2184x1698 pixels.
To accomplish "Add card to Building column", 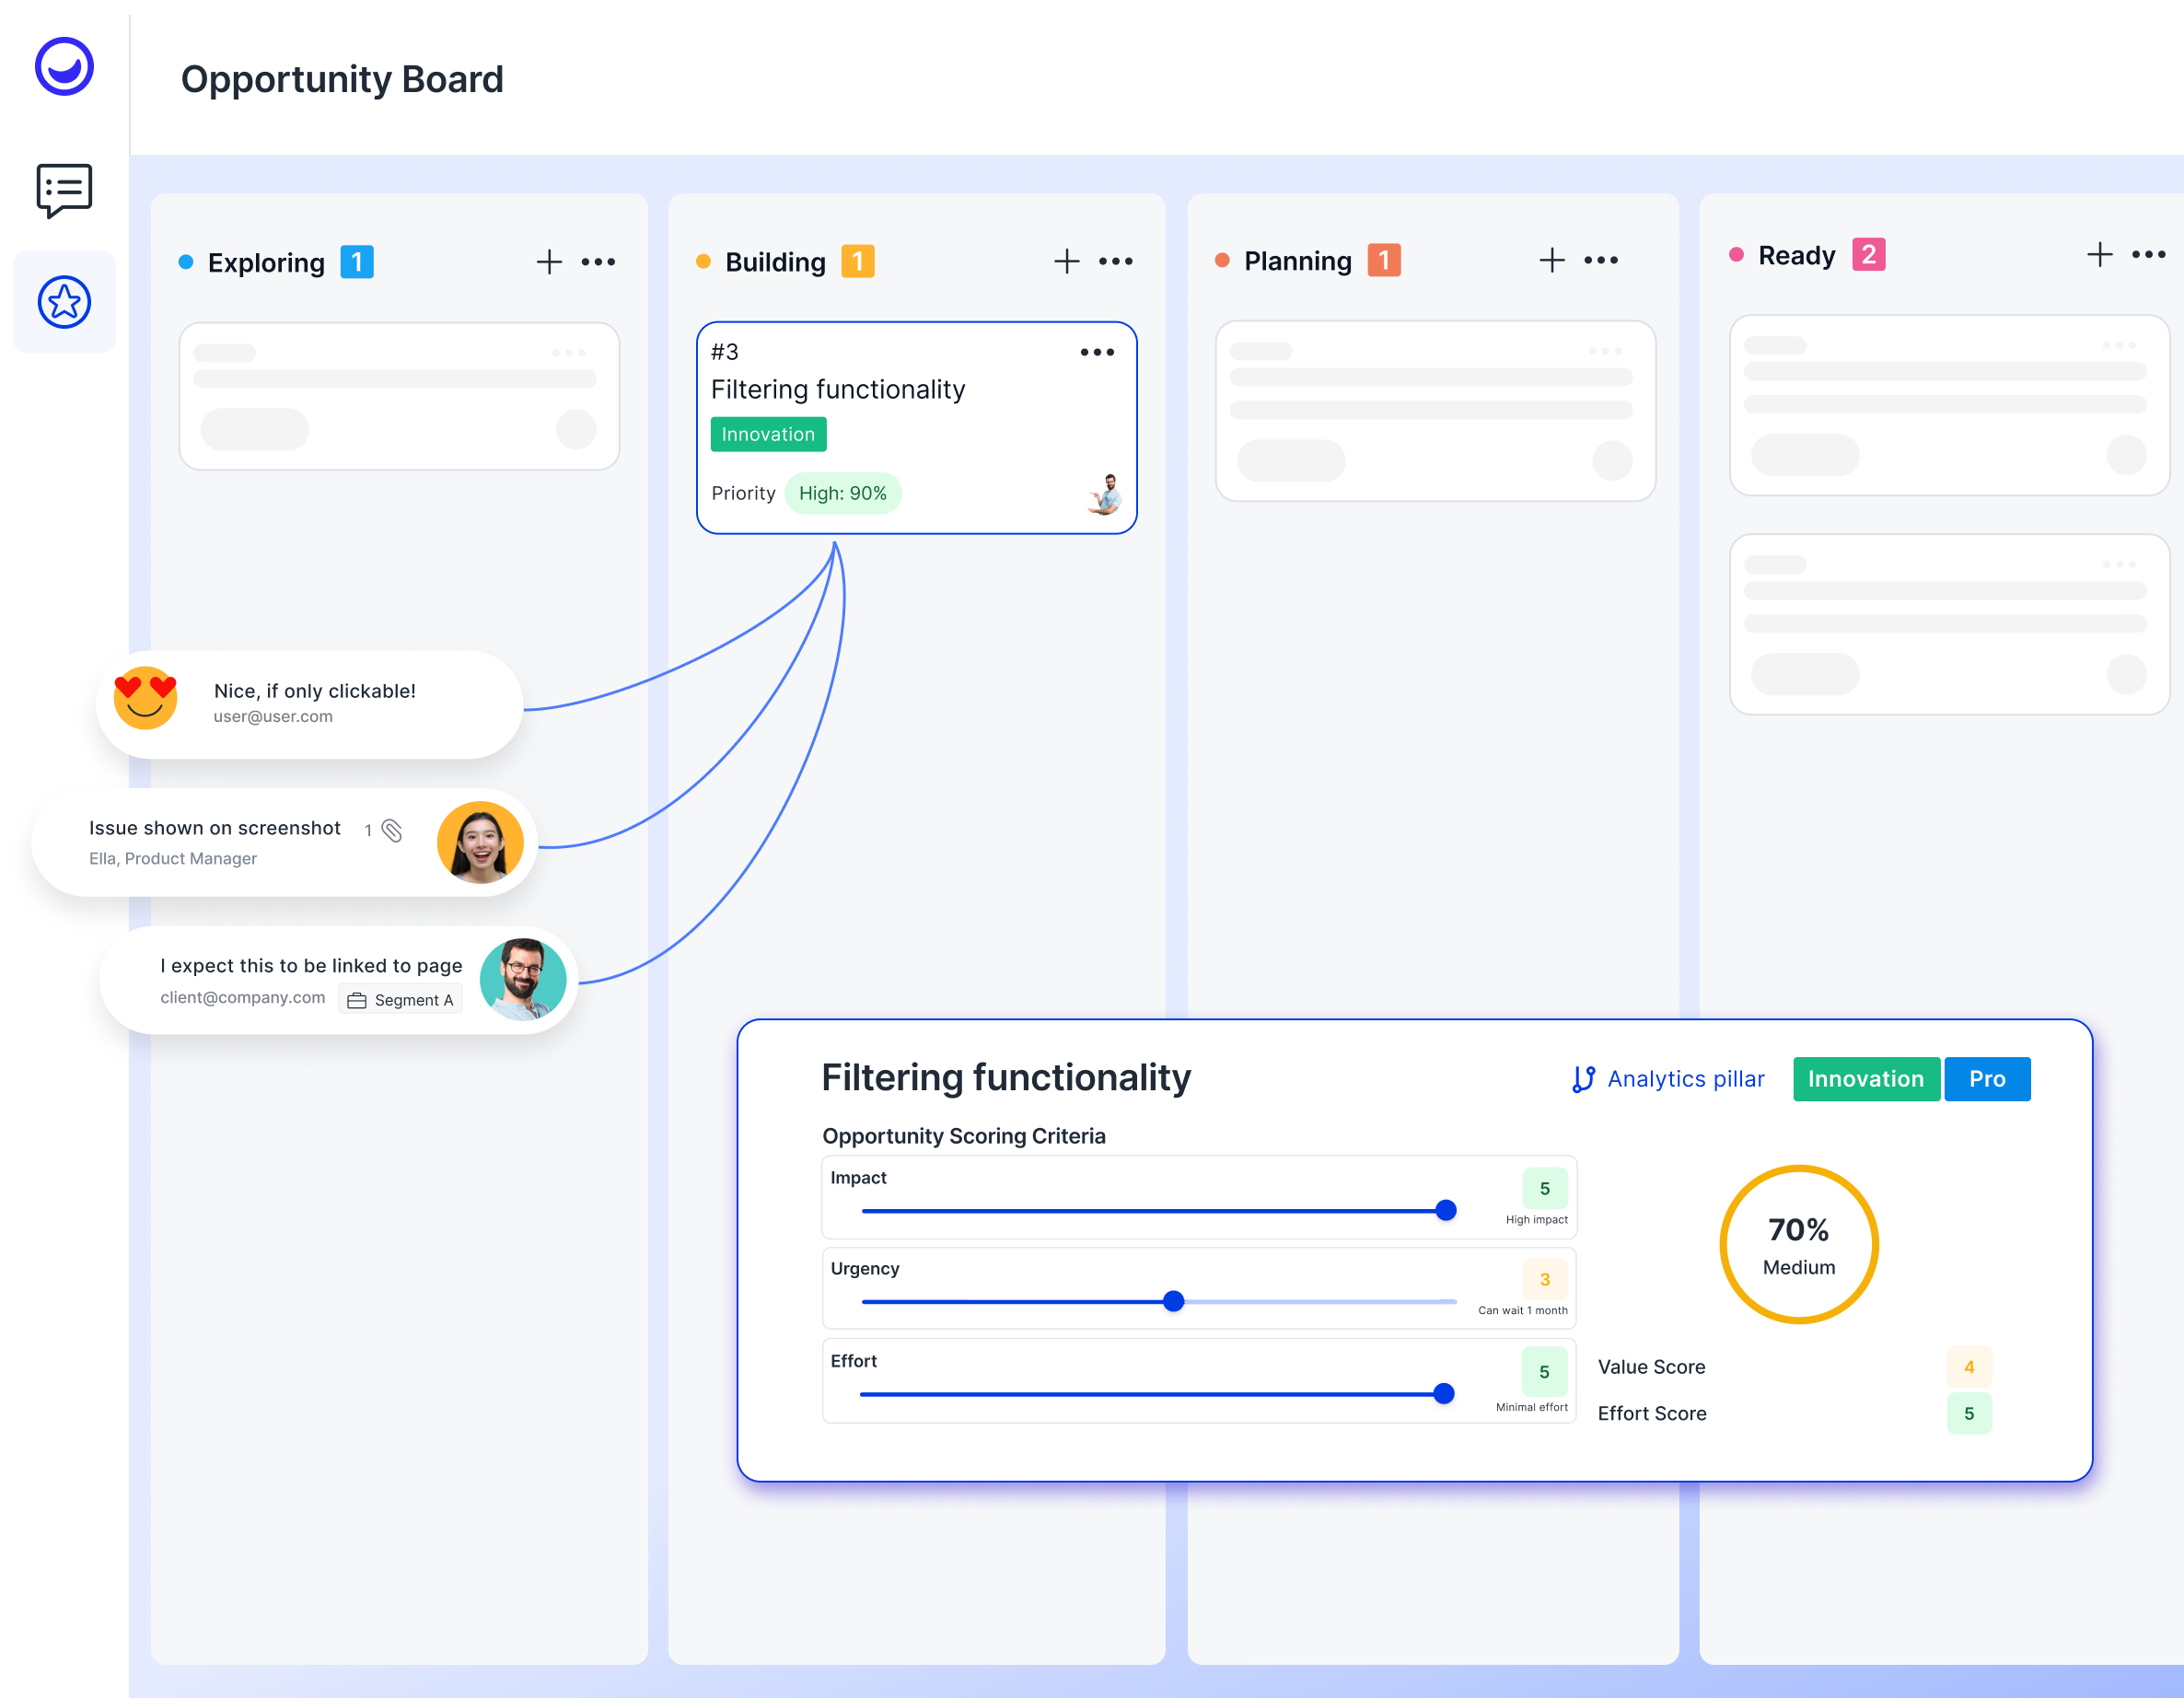I will click(1066, 261).
